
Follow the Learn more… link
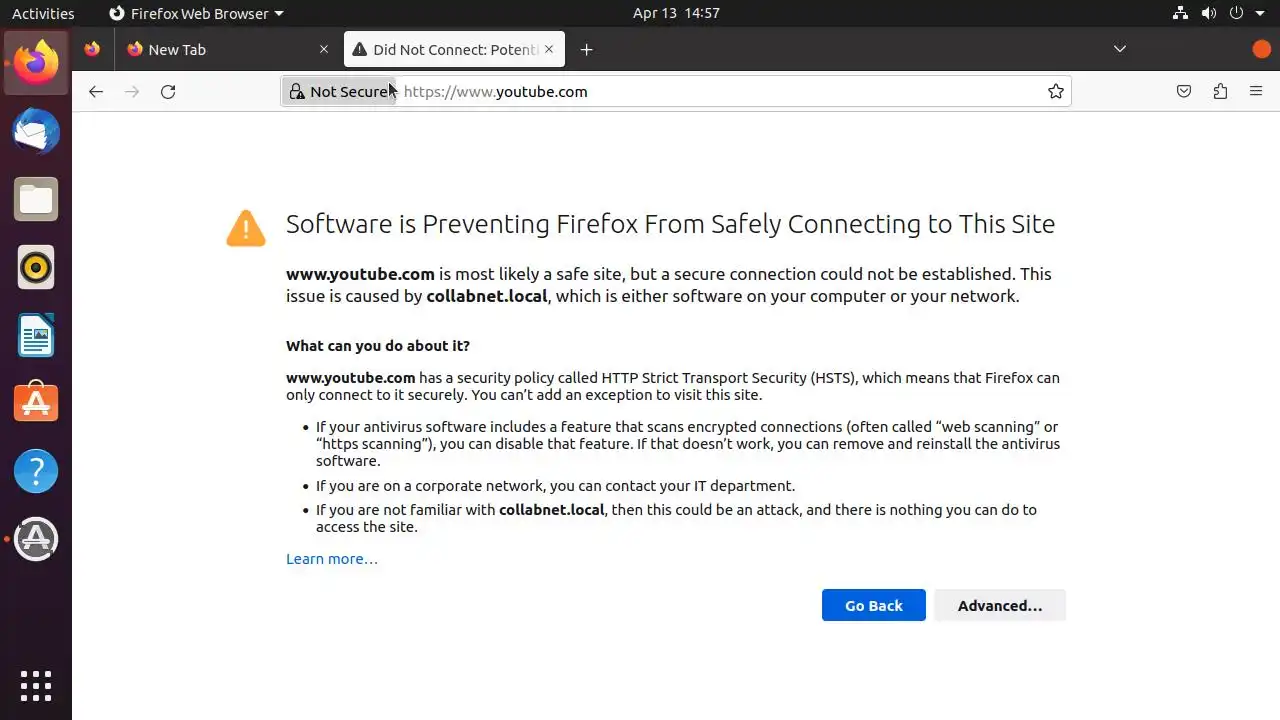click(332, 559)
